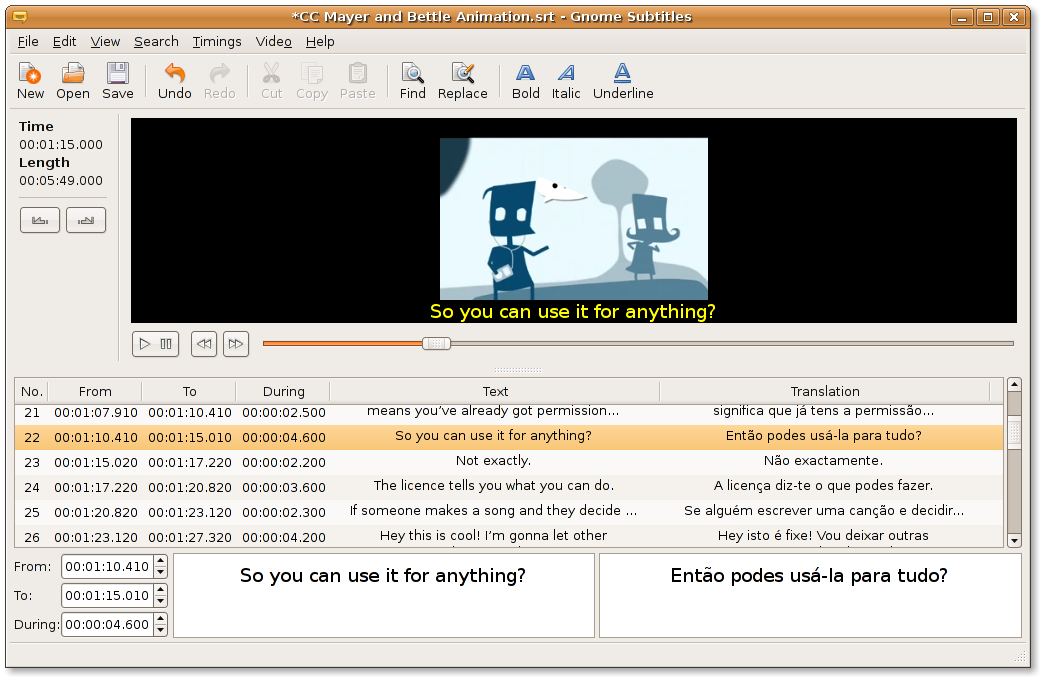This screenshot has height=677, width=1040.
Task: Sort by the No. column header
Action: point(32,392)
